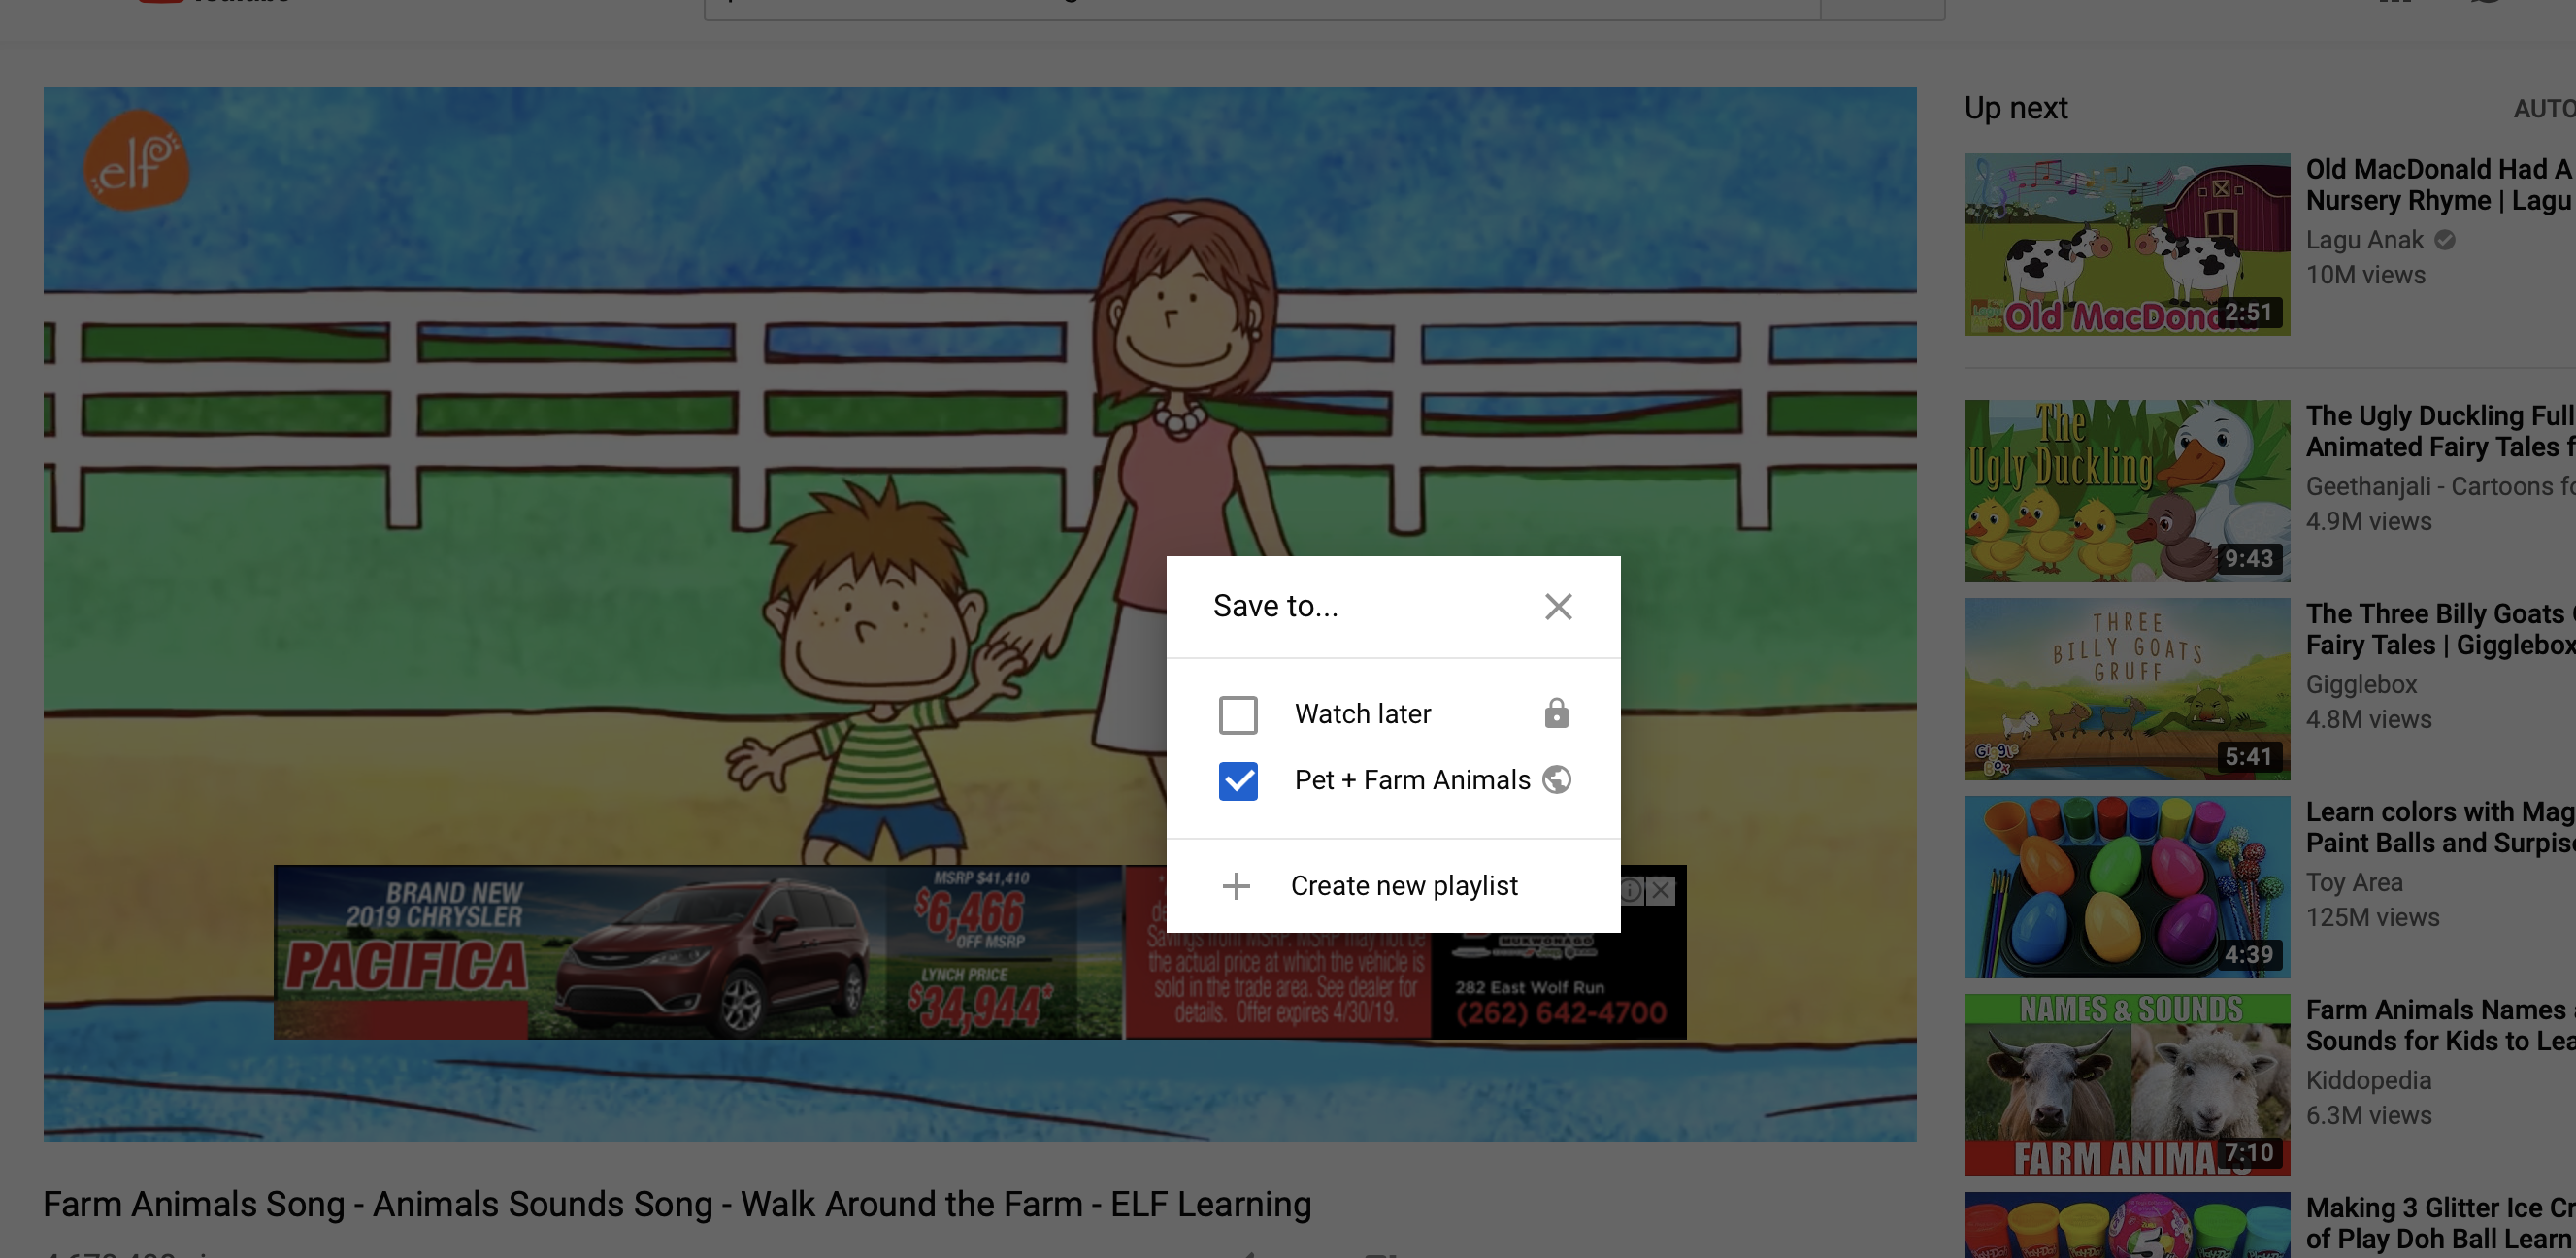2576x1258 pixels.
Task: Click the public globe icon
Action: coord(1556,780)
